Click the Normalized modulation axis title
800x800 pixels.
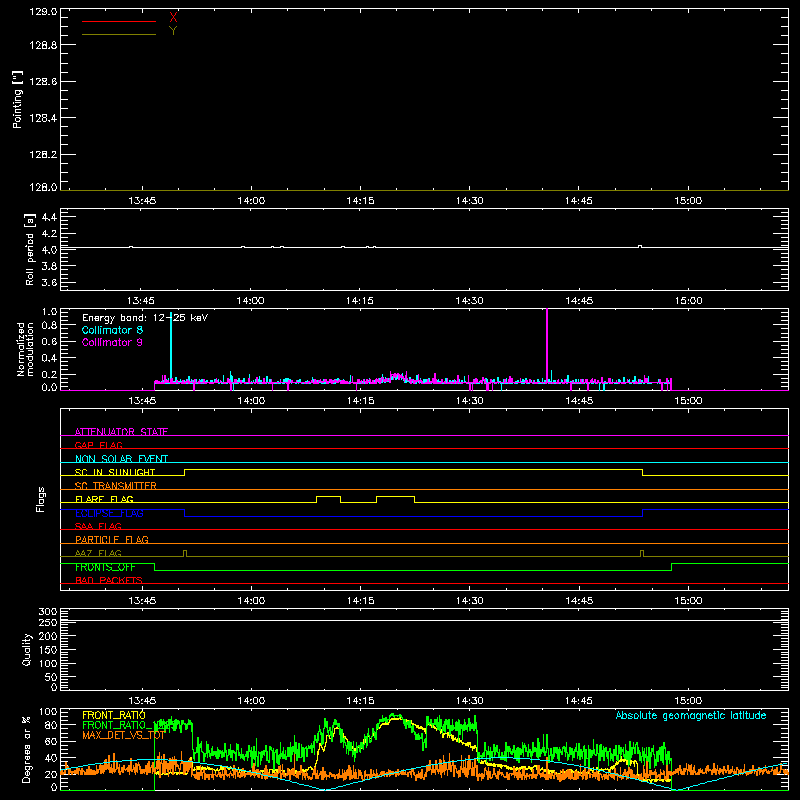point(25,349)
